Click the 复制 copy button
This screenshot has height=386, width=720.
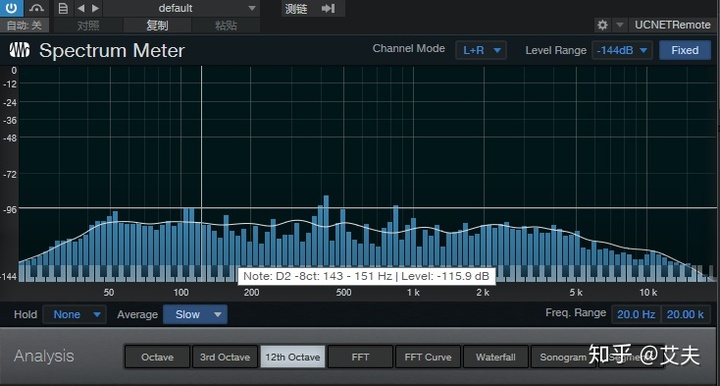click(x=157, y=25)
